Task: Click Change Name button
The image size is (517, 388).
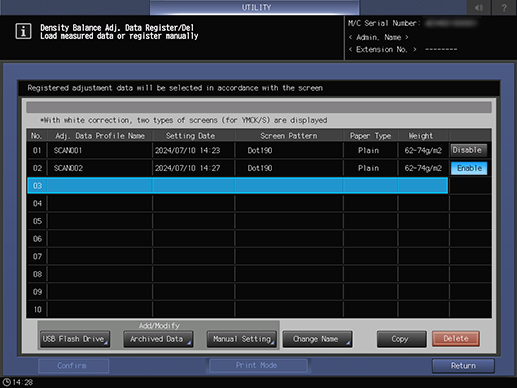Action: click(x=317, y=339)
